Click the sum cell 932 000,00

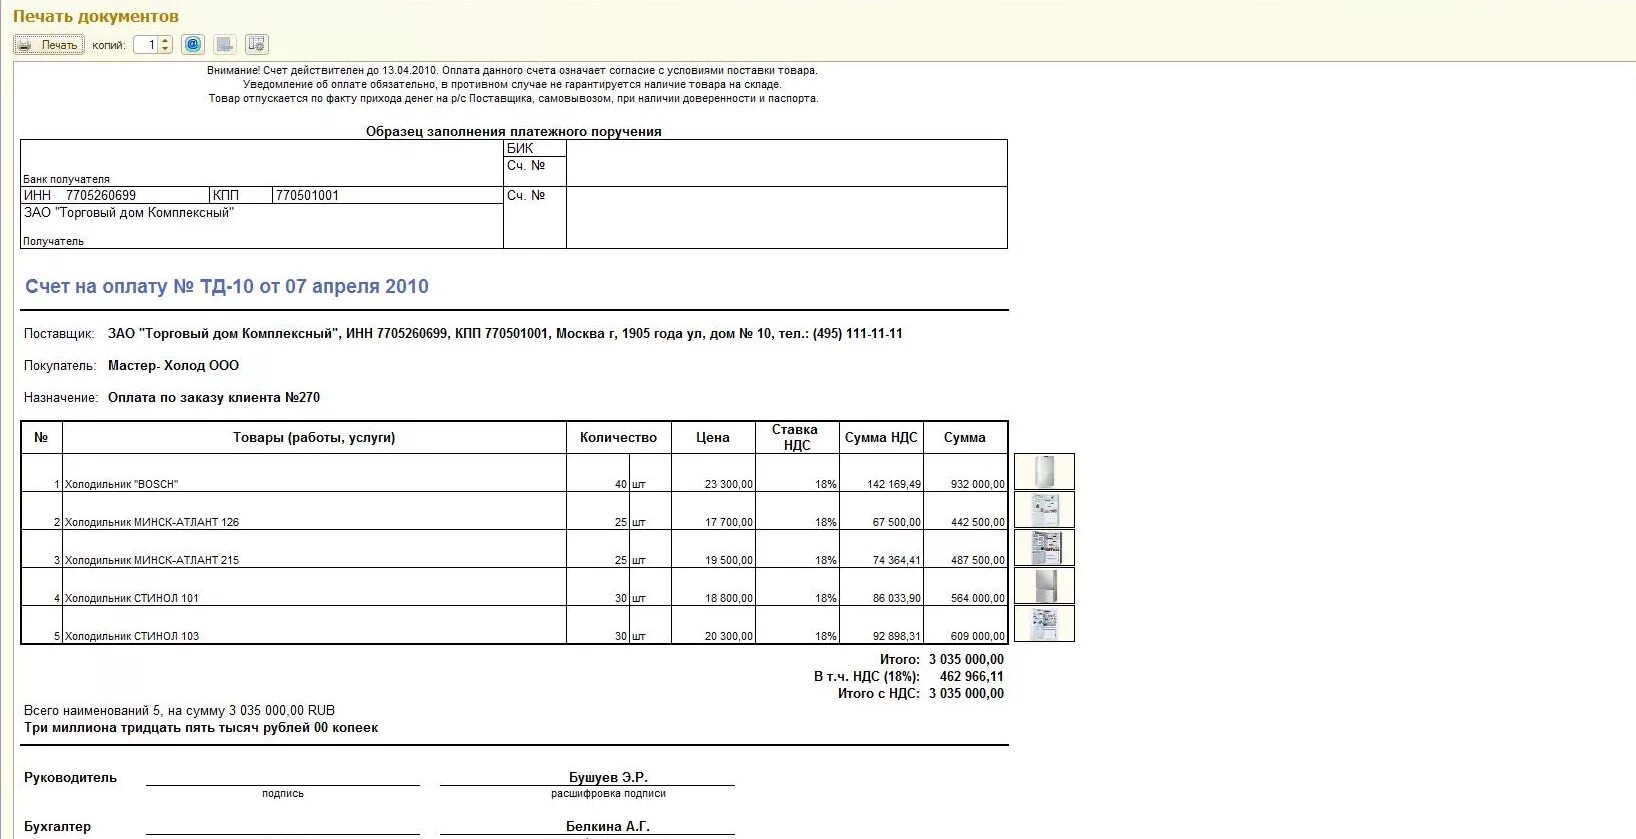(x=965, y=473)
